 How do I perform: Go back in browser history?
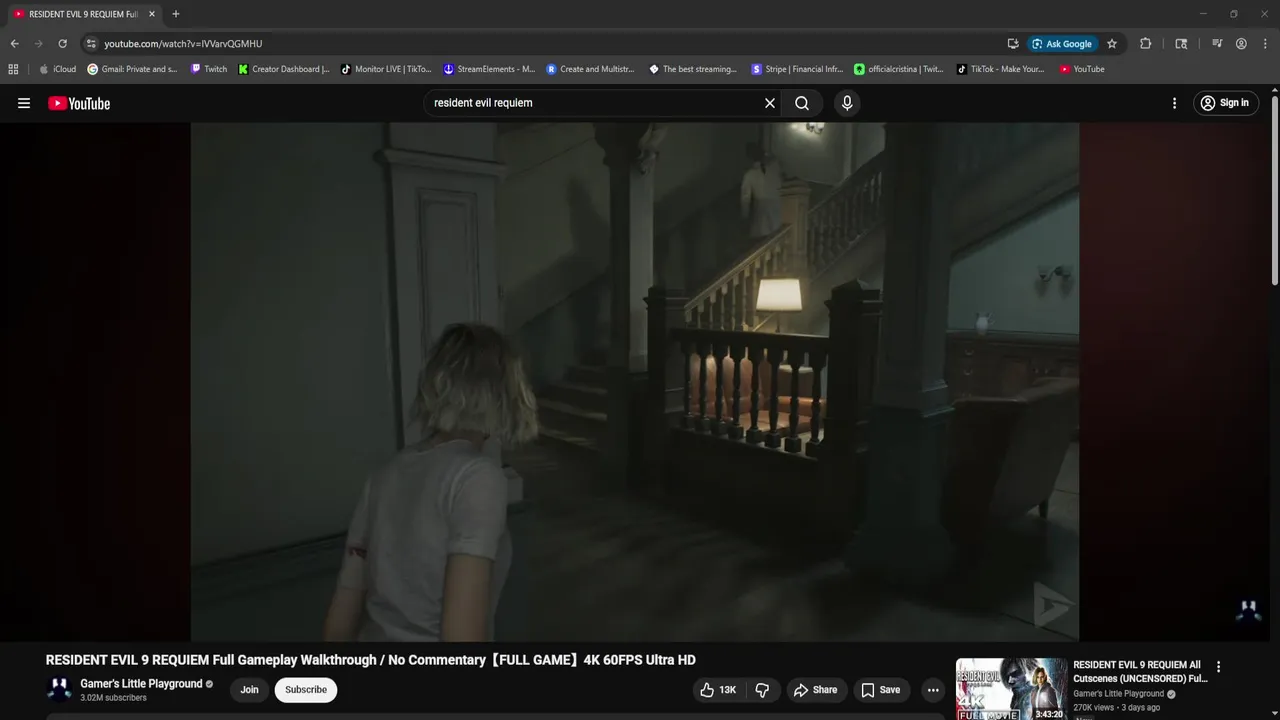point(14,44)
